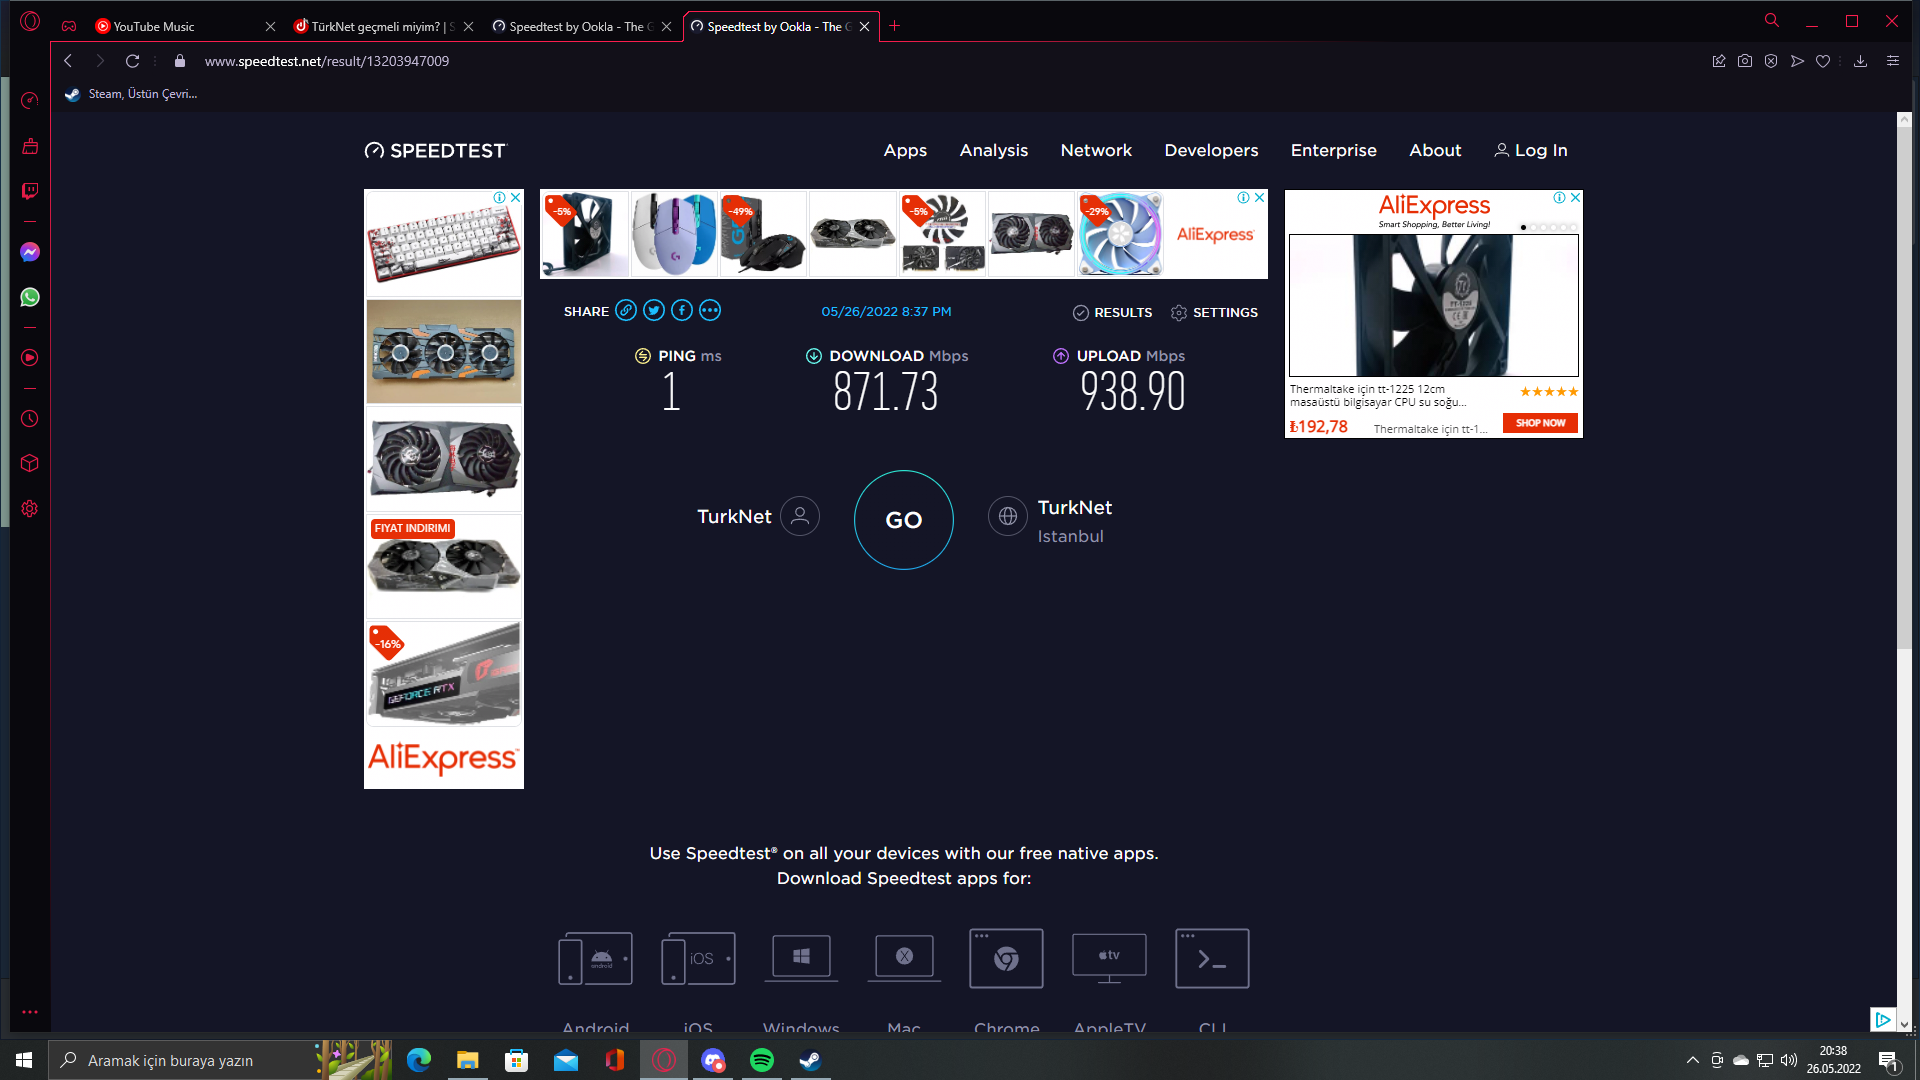Show hidden system tray icons
The height and width of the screenshot is (1080, 1920).
(x=1692, y=1060)
